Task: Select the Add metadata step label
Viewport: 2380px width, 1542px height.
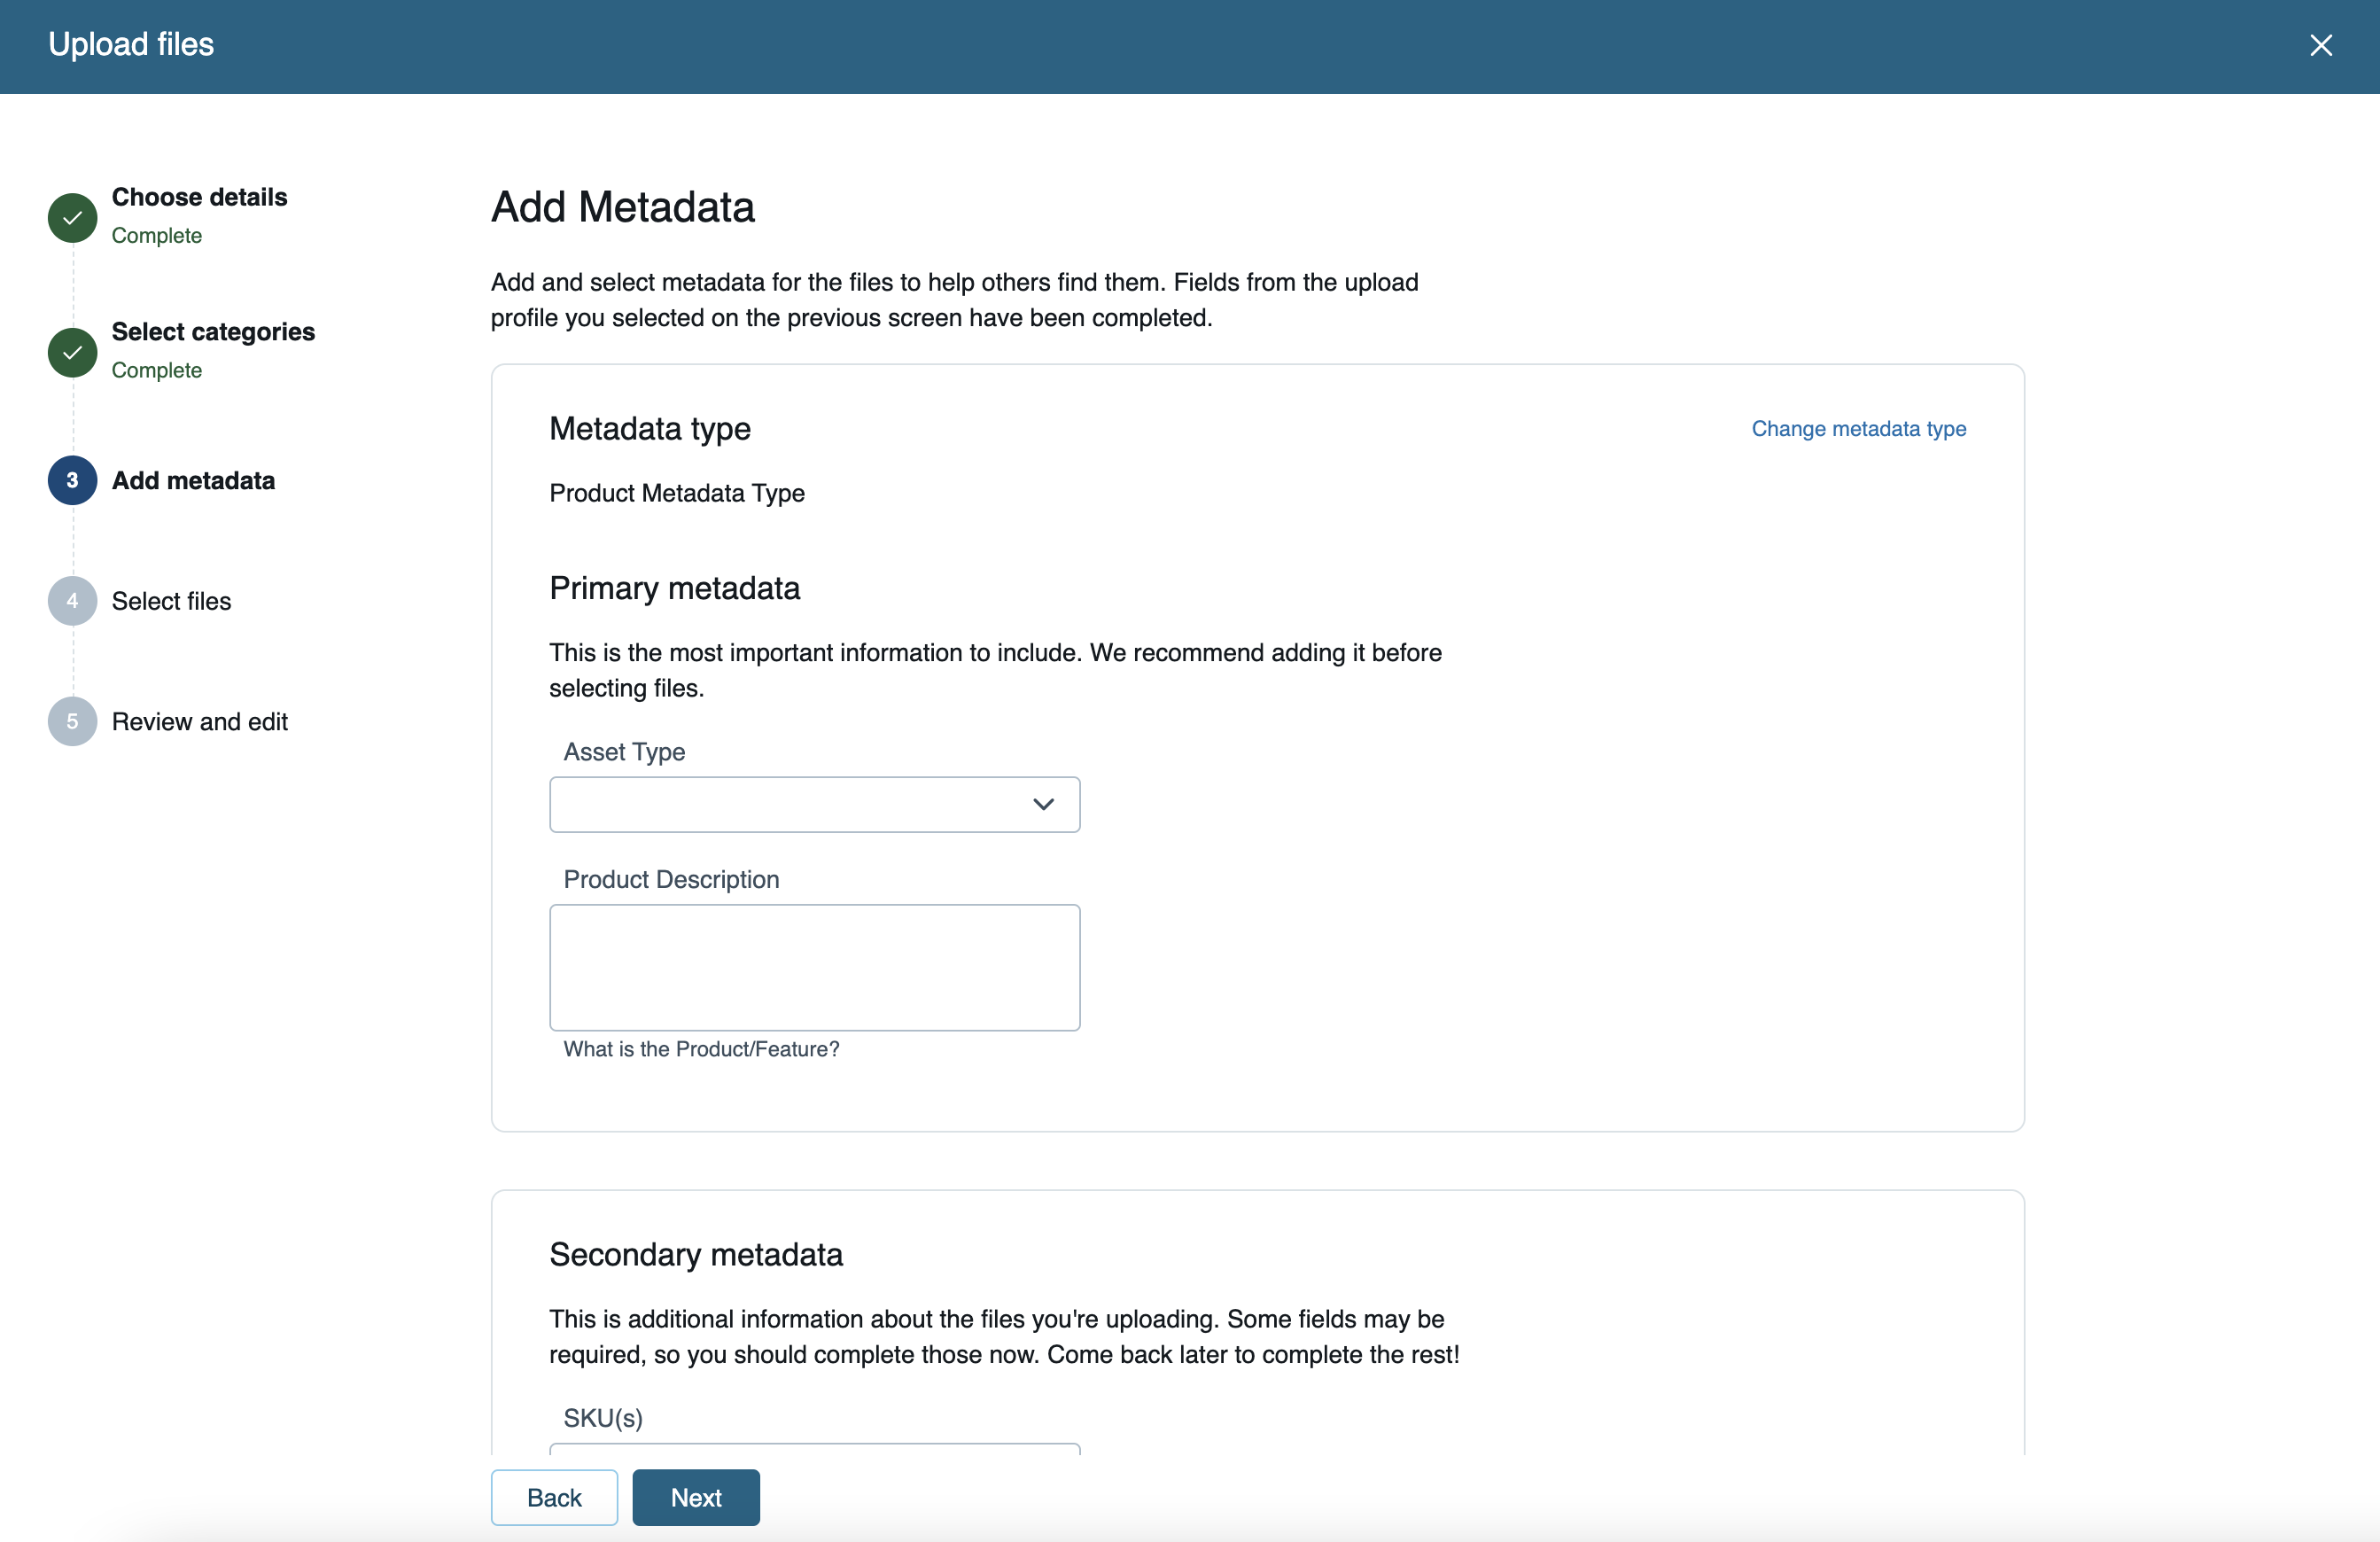Action: pyautogui.click(x=193, y=481)
